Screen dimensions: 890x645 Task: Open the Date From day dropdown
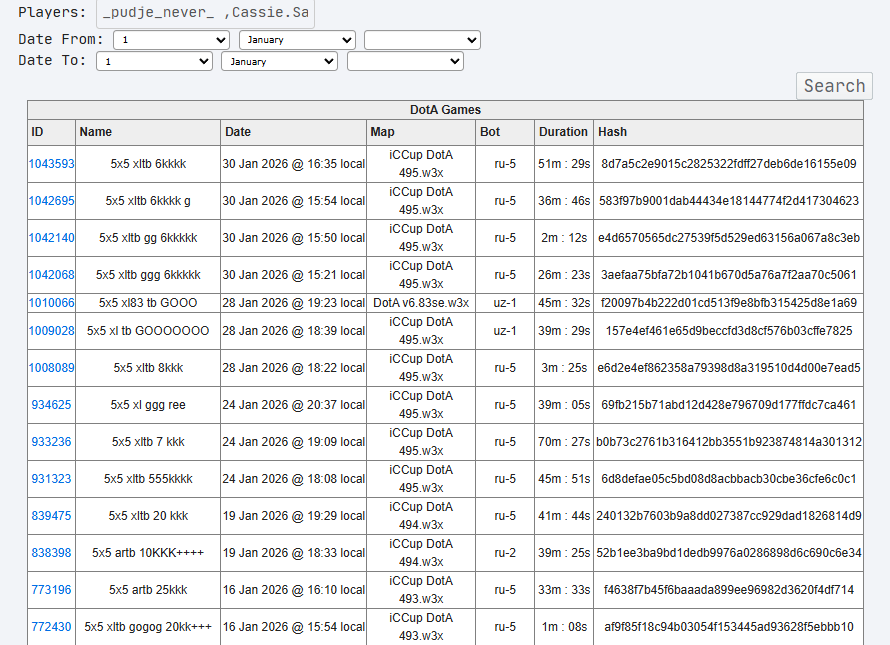coord(171,40)
